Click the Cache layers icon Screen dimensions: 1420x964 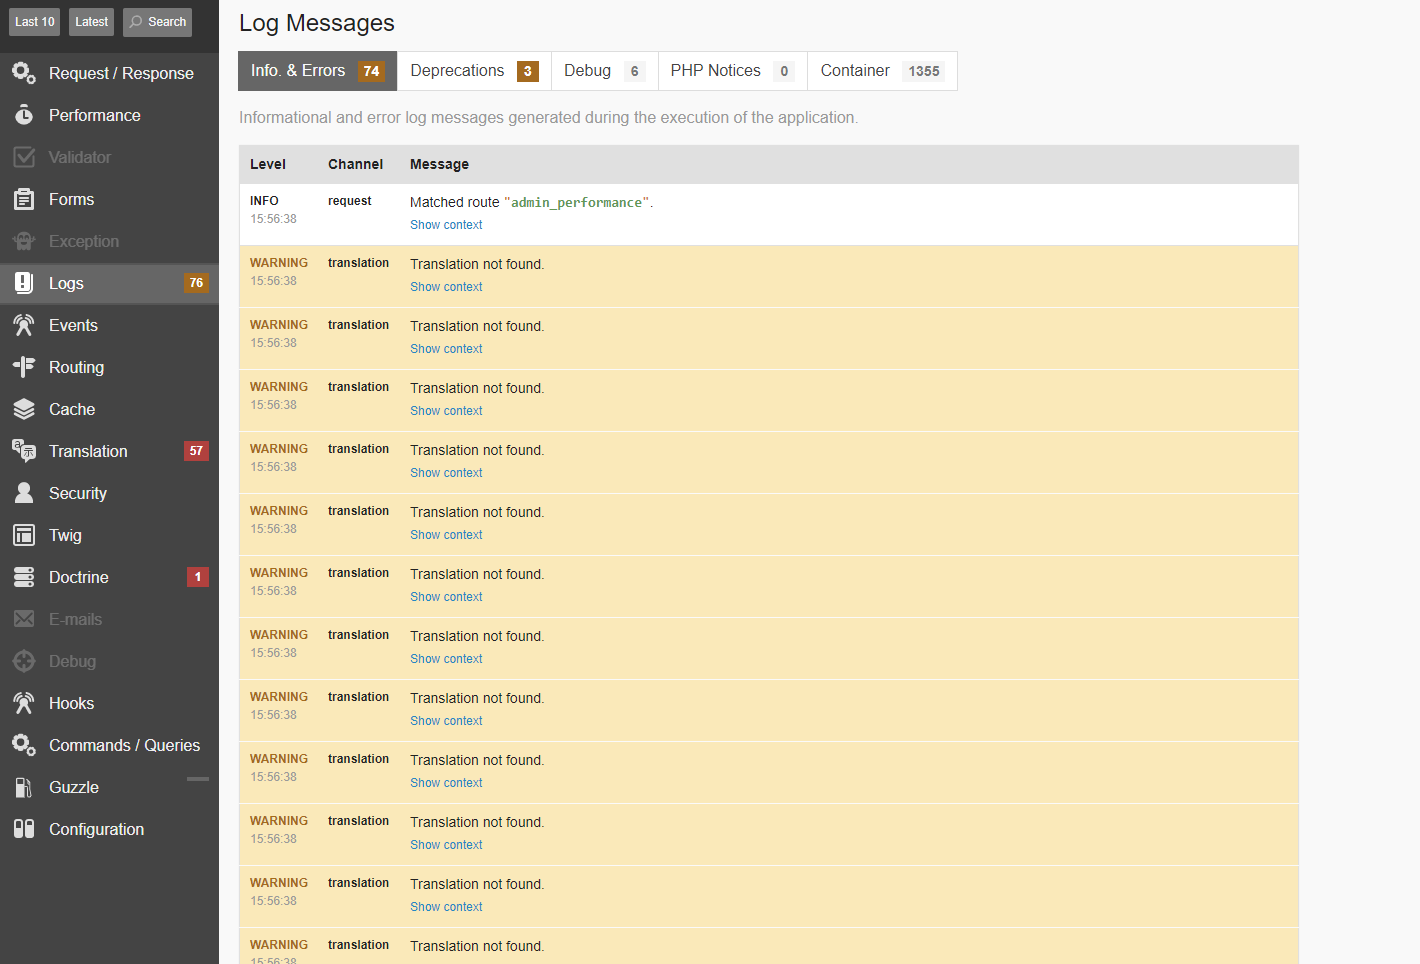click(x=24, y=409)
